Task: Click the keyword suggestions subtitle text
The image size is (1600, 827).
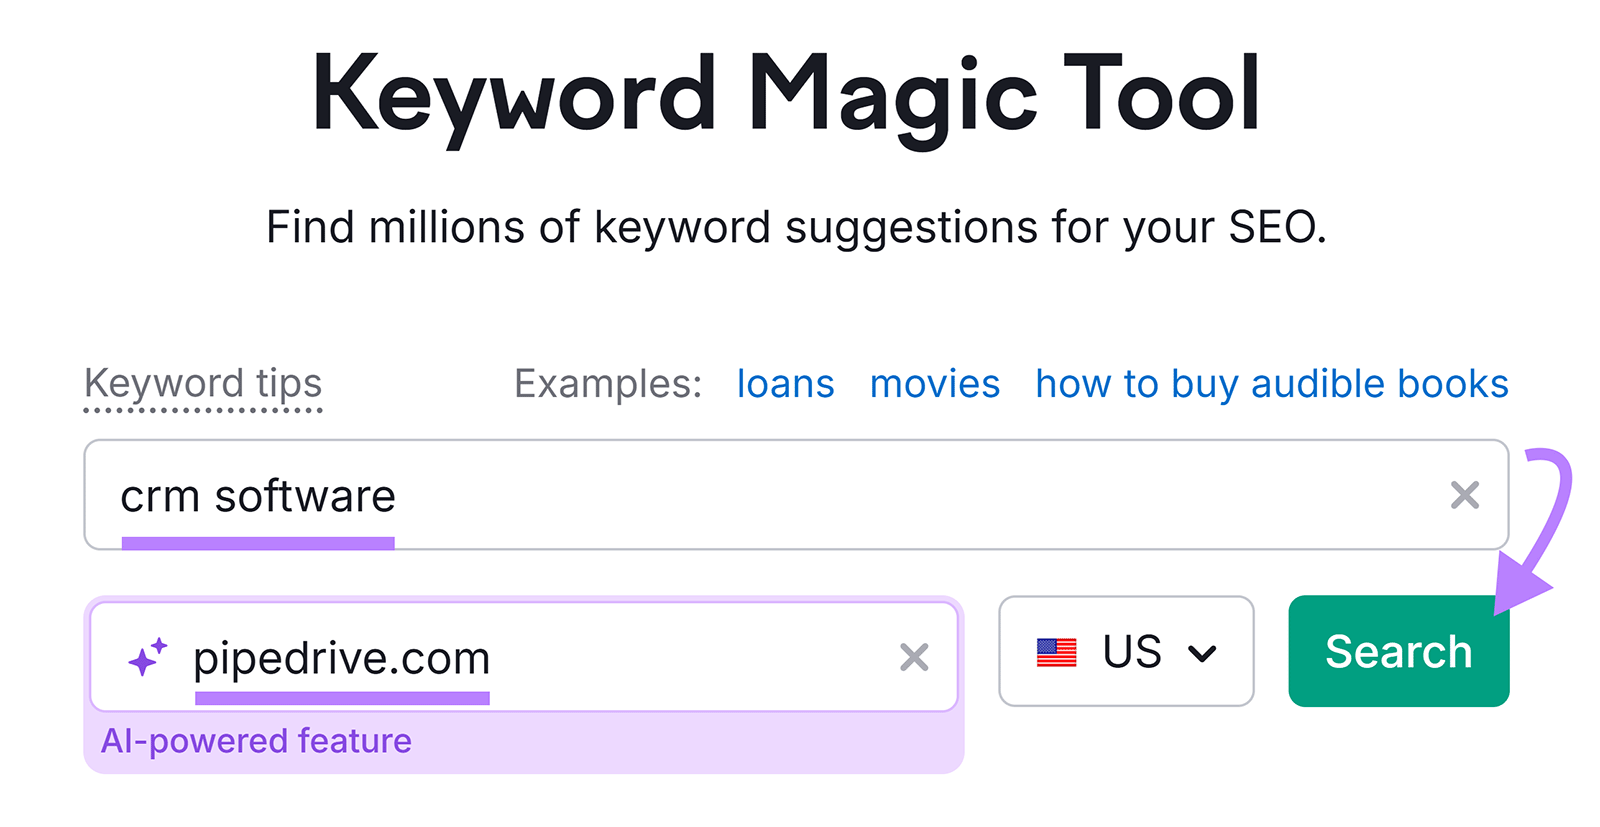Action: pos(796,227)
